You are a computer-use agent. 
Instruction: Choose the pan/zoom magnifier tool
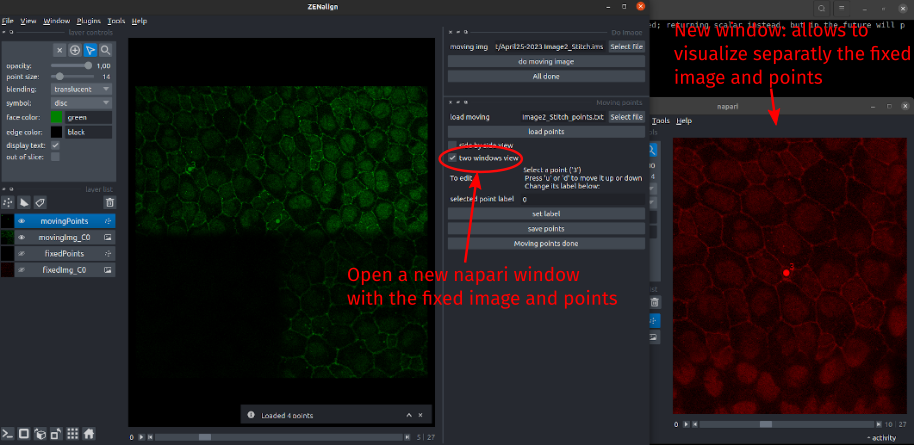pyautogui.click(x=105, y=50)
